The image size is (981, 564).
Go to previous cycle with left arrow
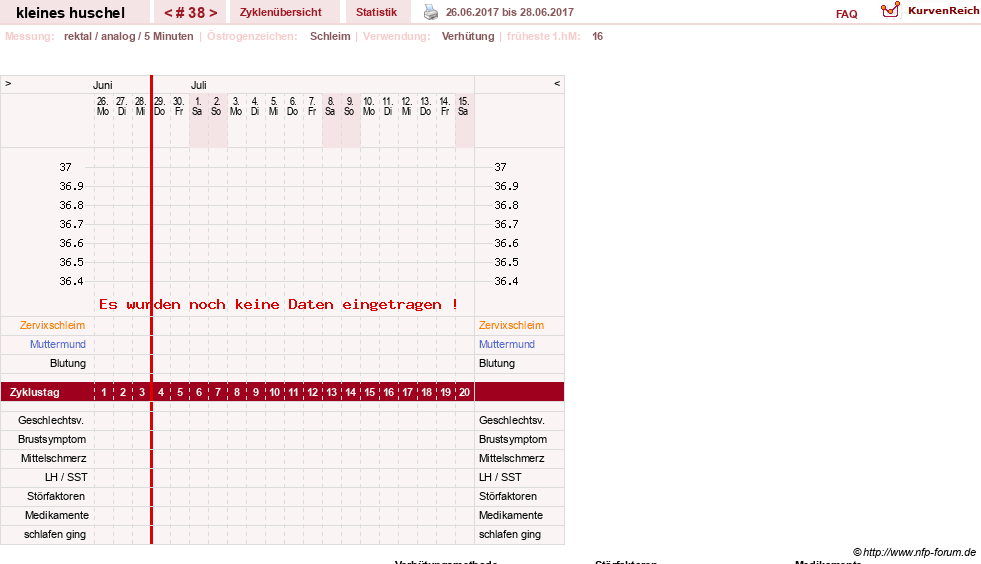coord(168,13)
